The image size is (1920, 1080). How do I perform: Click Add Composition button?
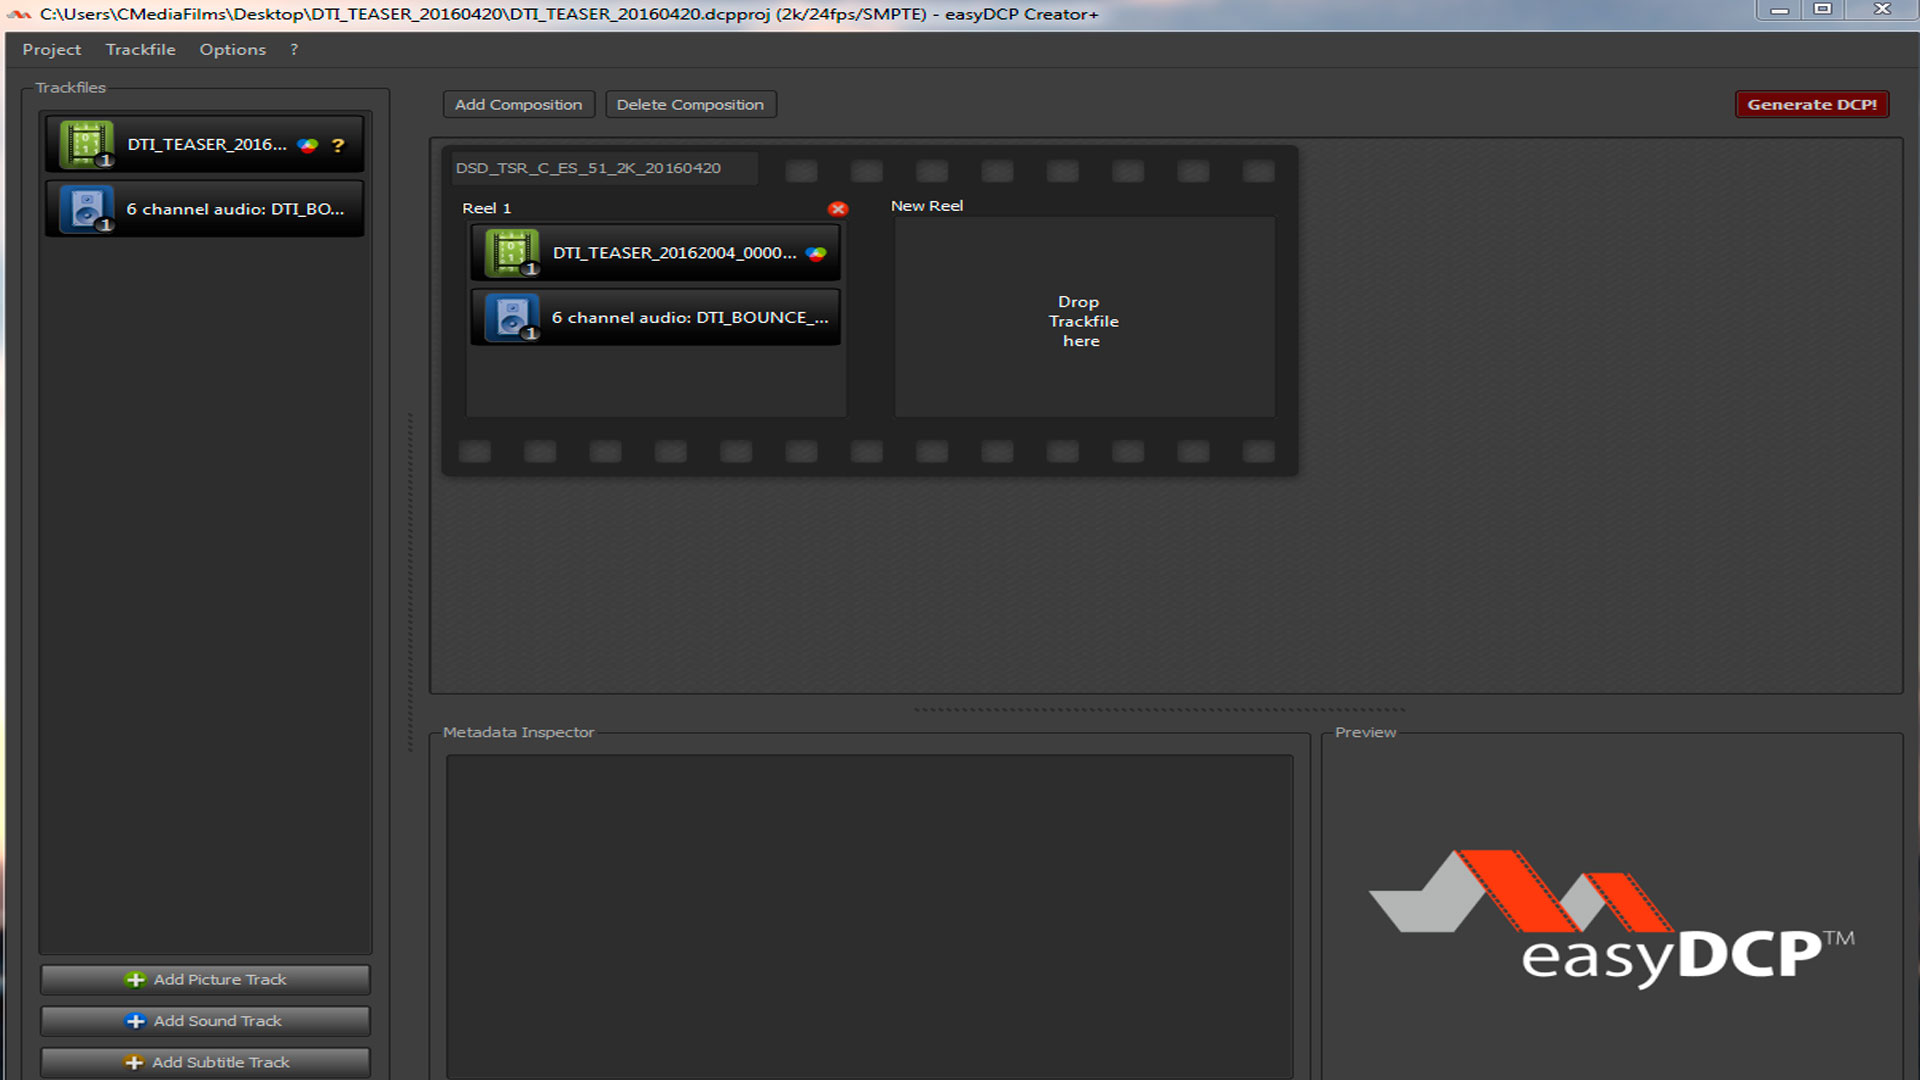518,105
